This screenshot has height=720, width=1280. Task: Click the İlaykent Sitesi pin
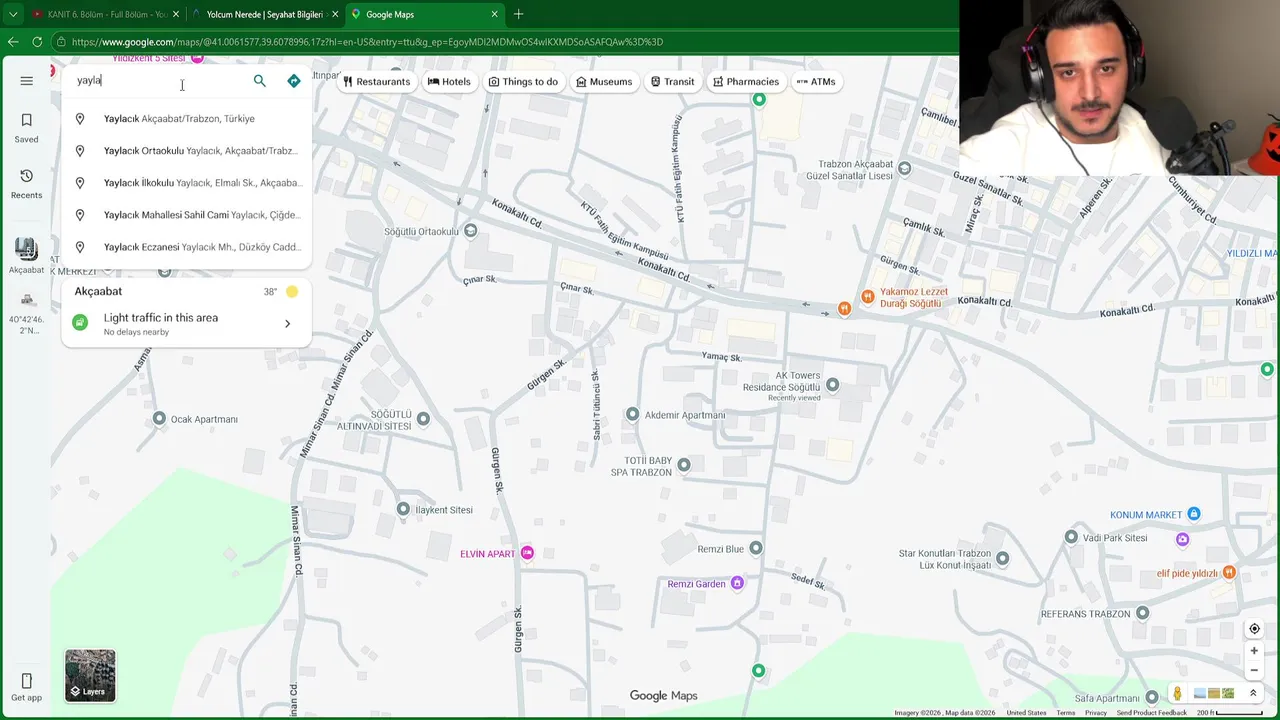403,509
